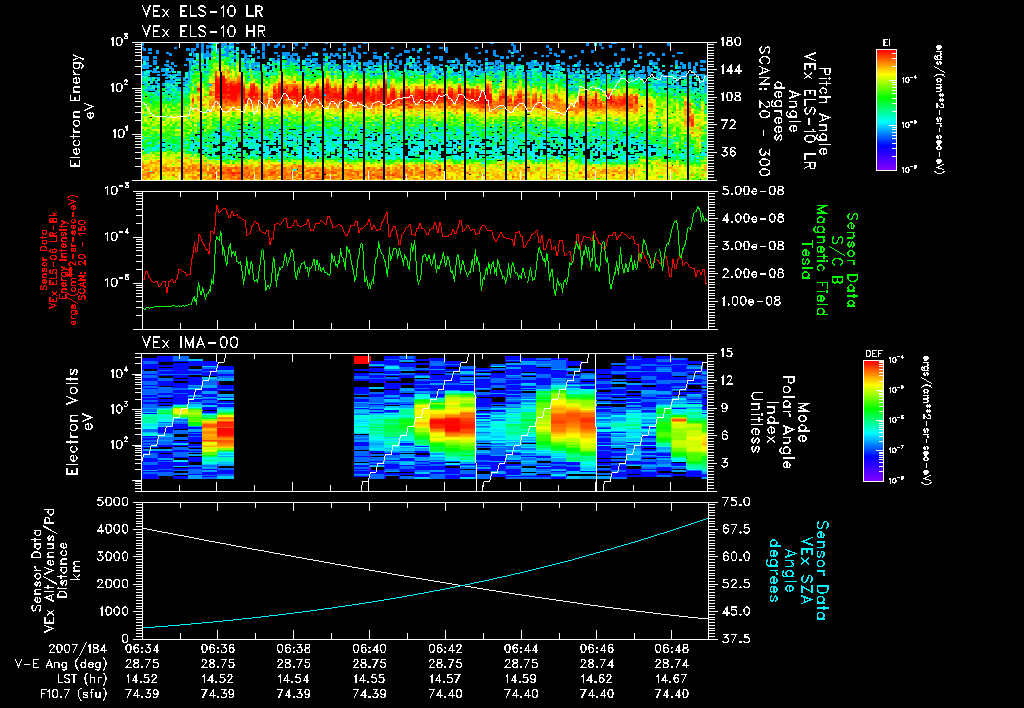Click the green Magnetic Field Tesla label
Viewport: 1024px width, 708px height.
814,260
